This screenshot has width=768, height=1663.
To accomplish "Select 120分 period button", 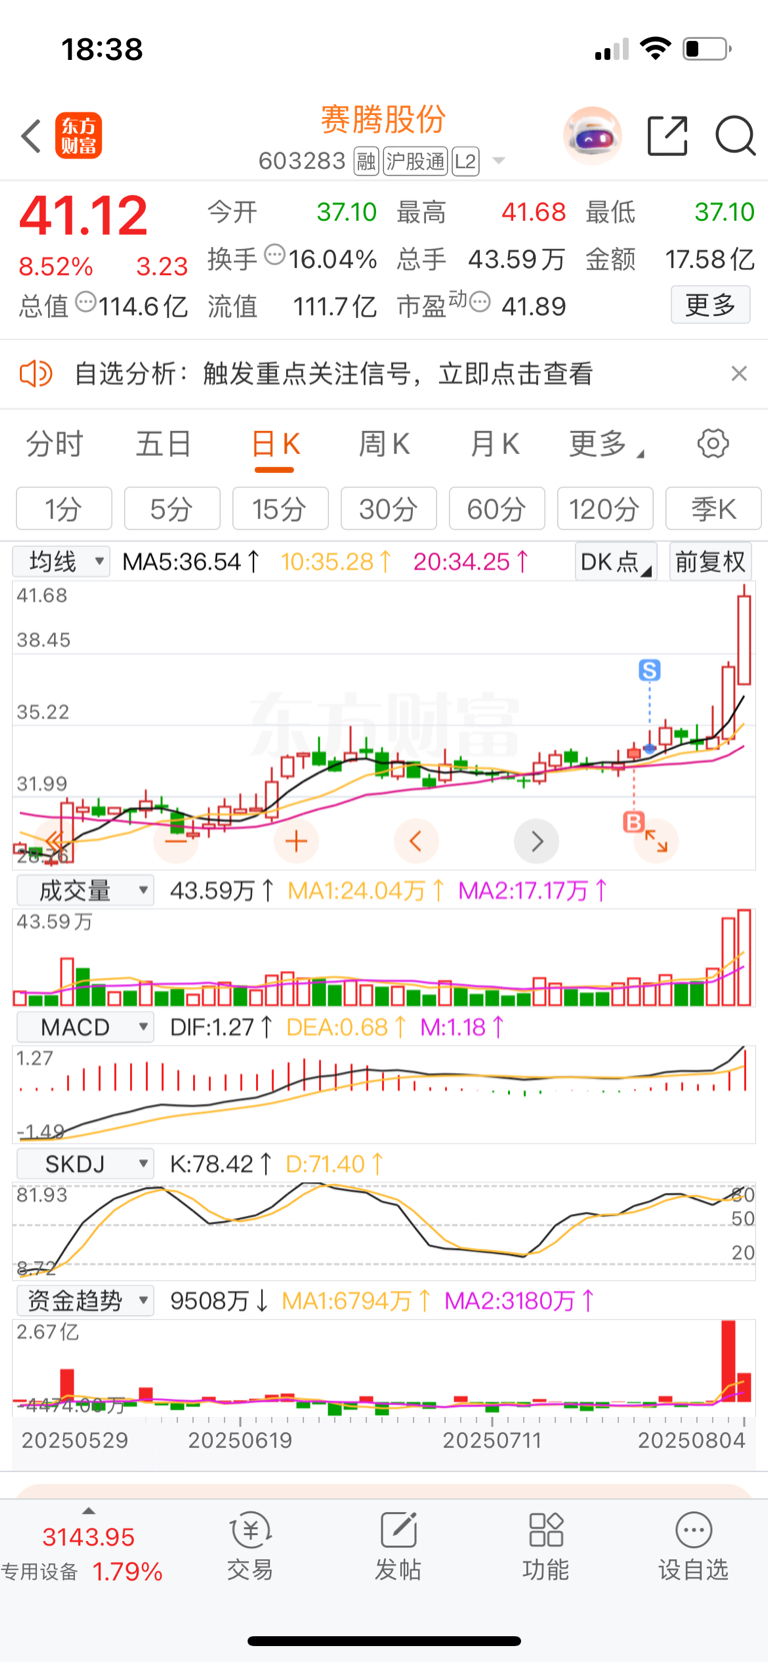I will pos(605,508).
